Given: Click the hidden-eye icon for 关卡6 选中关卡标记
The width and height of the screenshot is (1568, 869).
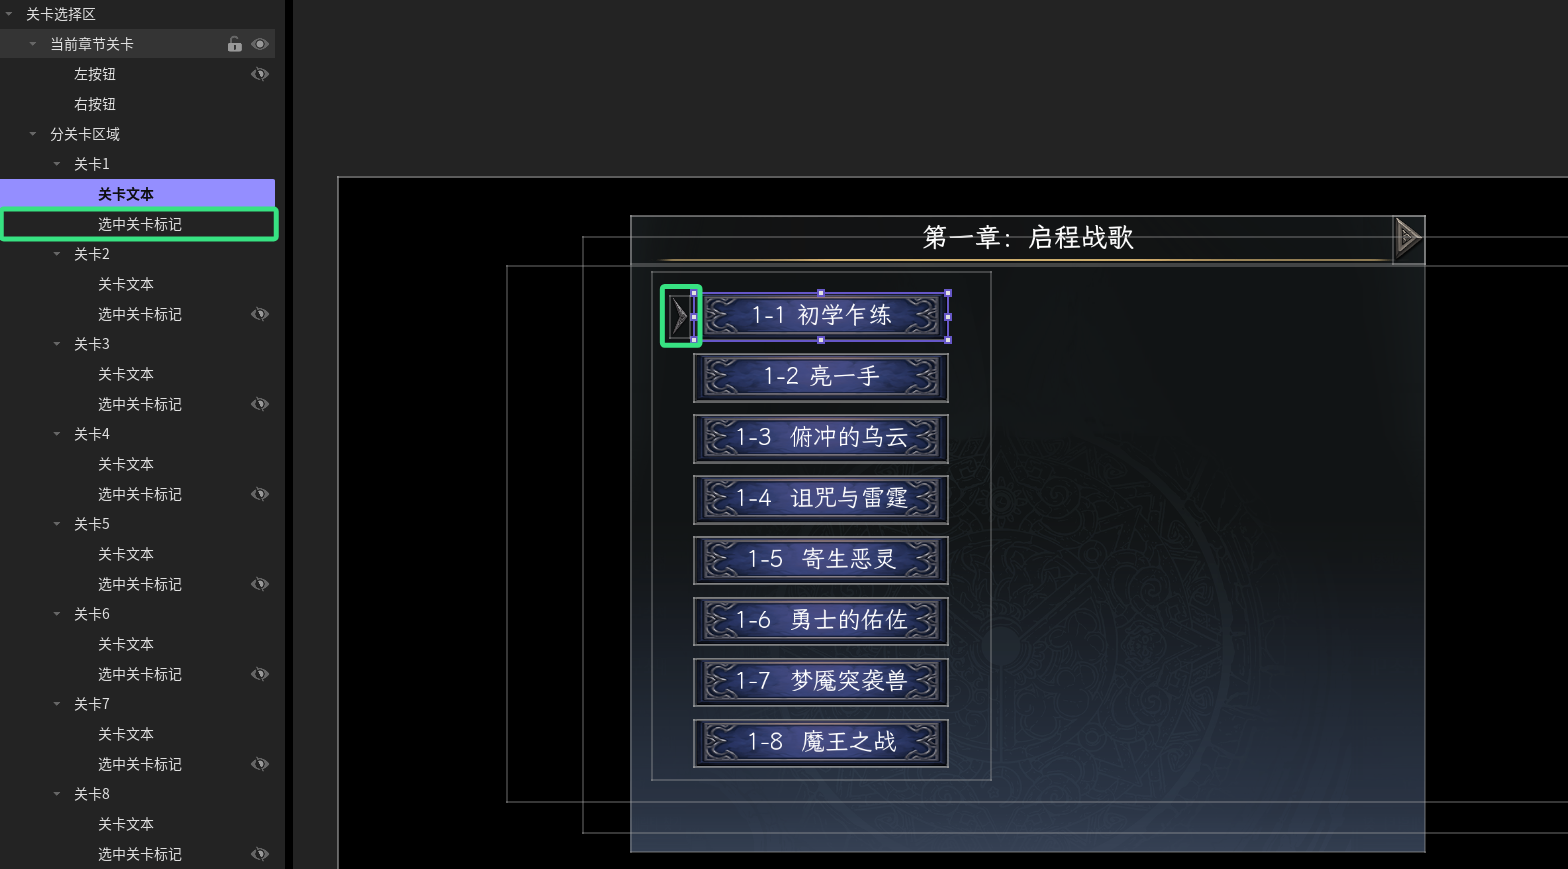Looking at the screenshot, I should 260,674.
